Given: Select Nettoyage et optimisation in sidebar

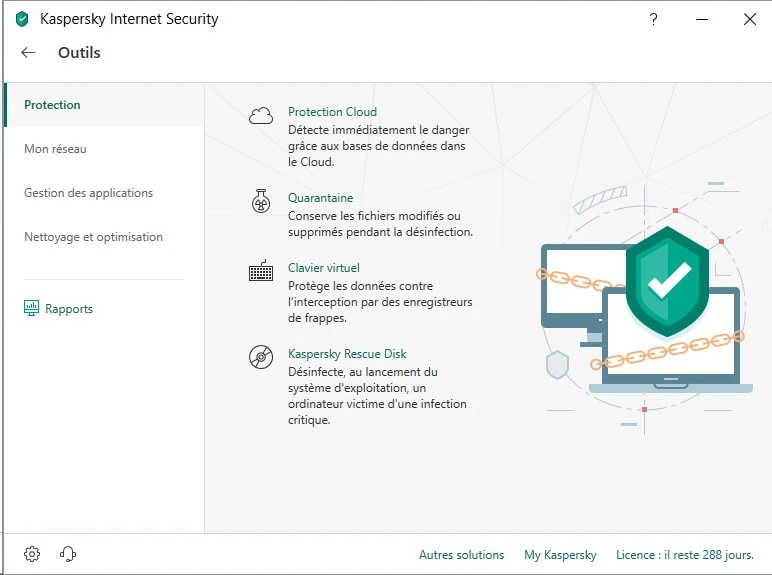Looking at the screenshot, I should click(x=93, y=237).
